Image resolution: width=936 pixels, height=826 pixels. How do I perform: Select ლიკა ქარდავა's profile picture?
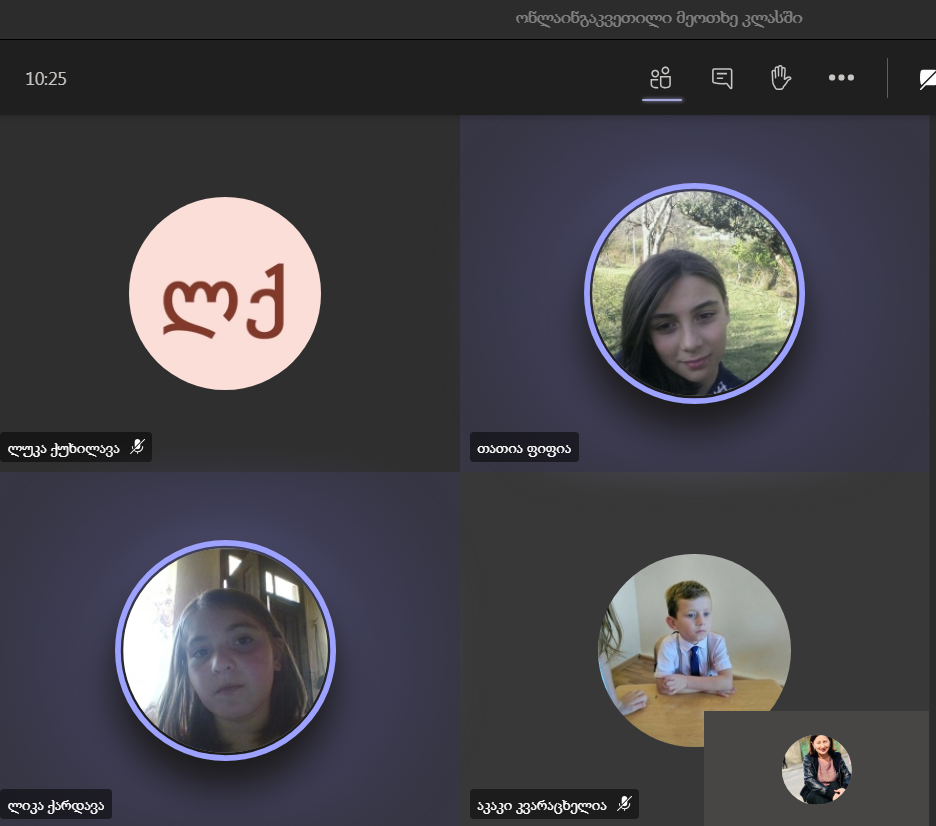click(x=226, y=650)
